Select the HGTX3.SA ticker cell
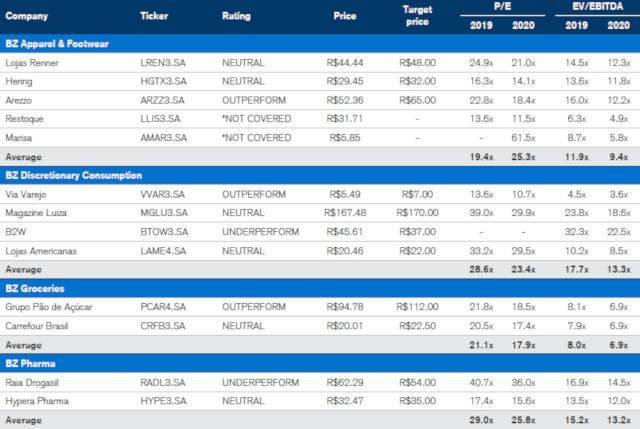This screenshot has width=640, height=429. (x=163, y=81)
